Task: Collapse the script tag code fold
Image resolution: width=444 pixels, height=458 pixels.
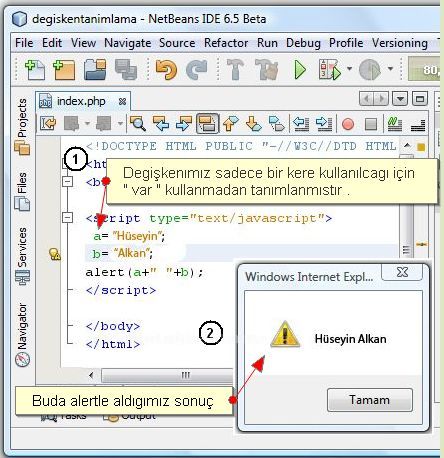Action: pyautogui.click(x=68, y=218)
